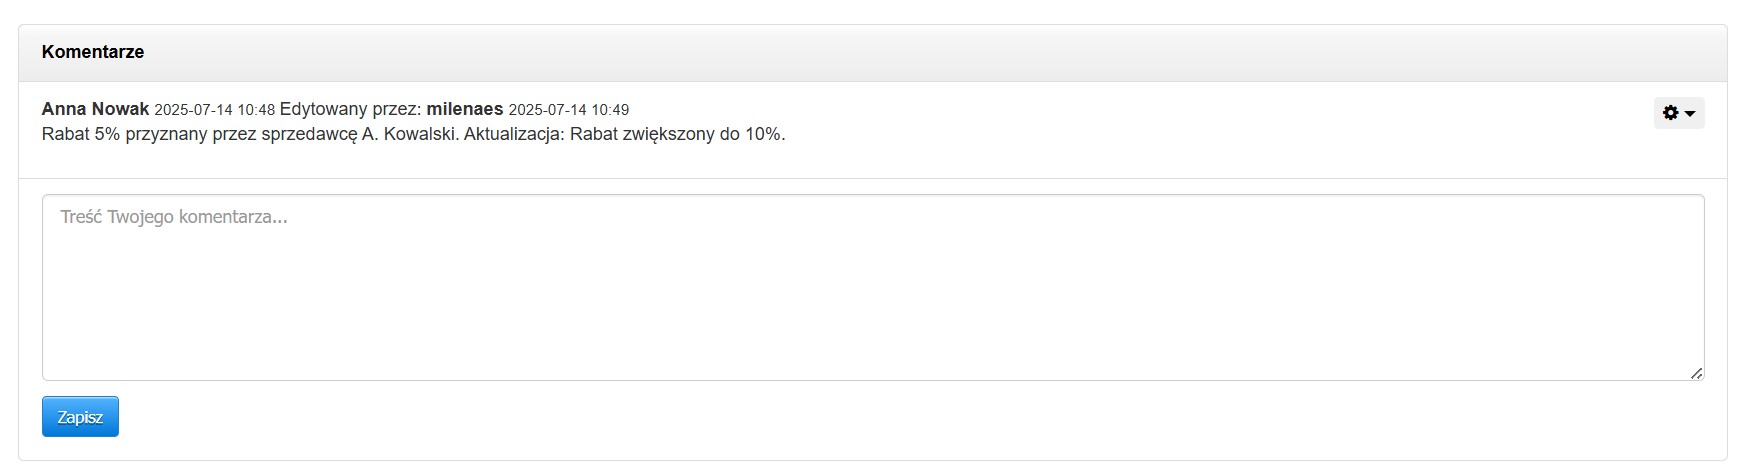This screenshot has height=472, width=1744.
Task: Click author name Anna Nowak
Action: [95, 109]
